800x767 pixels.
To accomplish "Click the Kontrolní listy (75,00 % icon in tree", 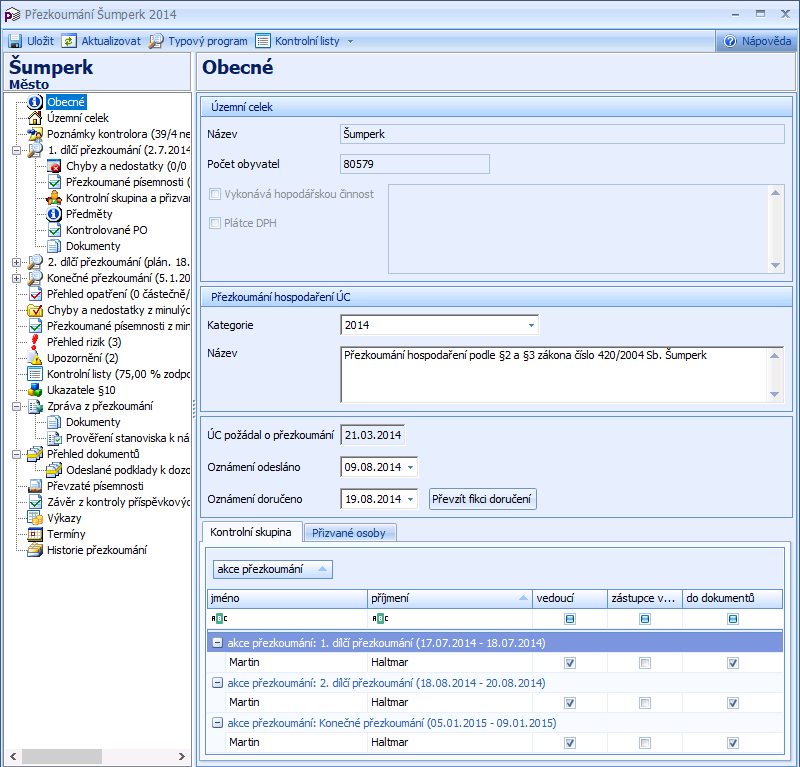I will [35, 374].
